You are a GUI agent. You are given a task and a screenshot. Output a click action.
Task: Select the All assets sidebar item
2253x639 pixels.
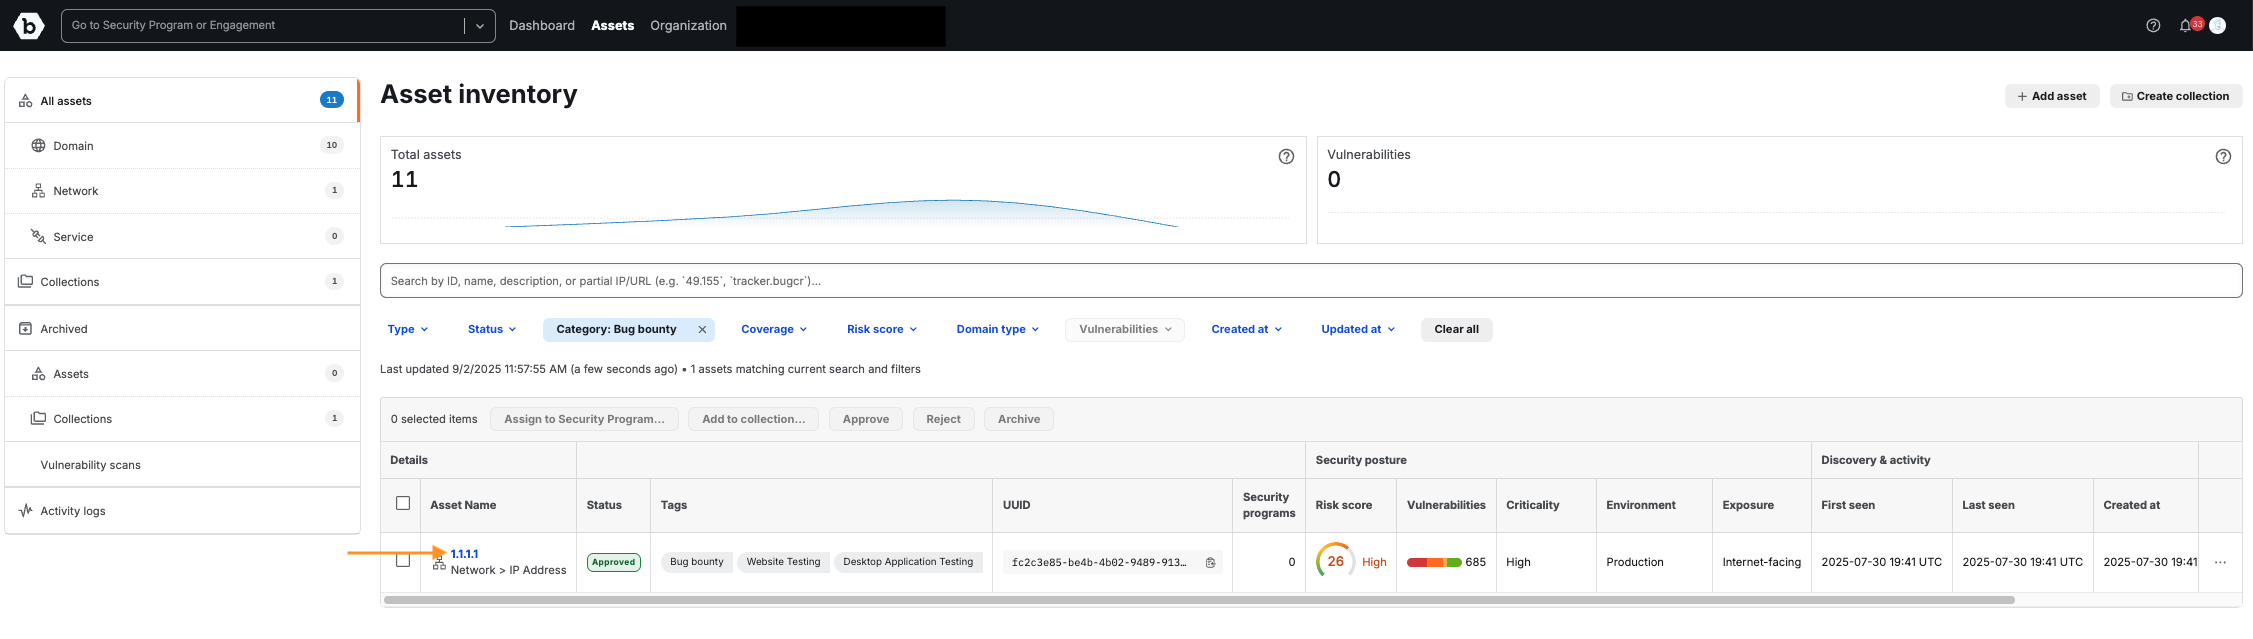[181, 100]
